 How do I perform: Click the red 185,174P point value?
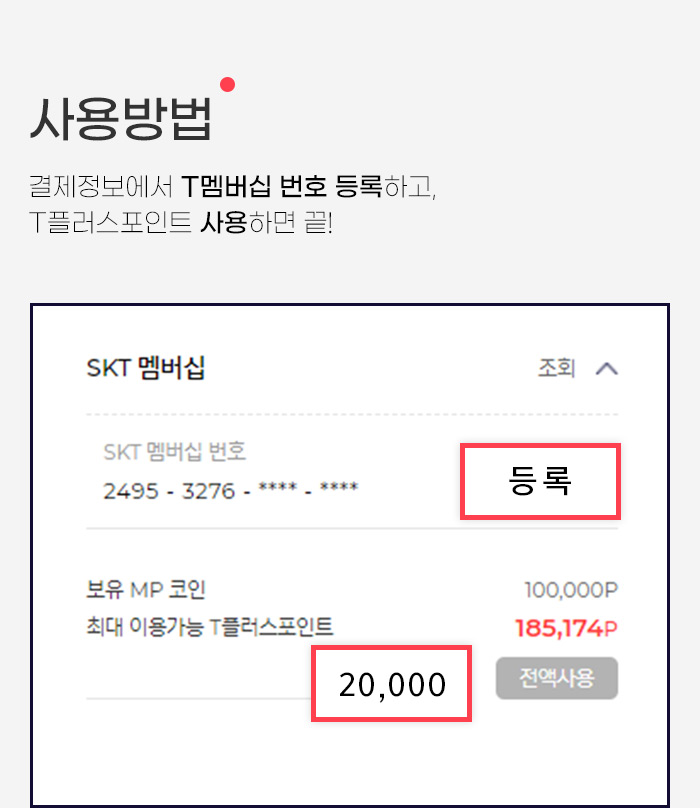[566, 628]
